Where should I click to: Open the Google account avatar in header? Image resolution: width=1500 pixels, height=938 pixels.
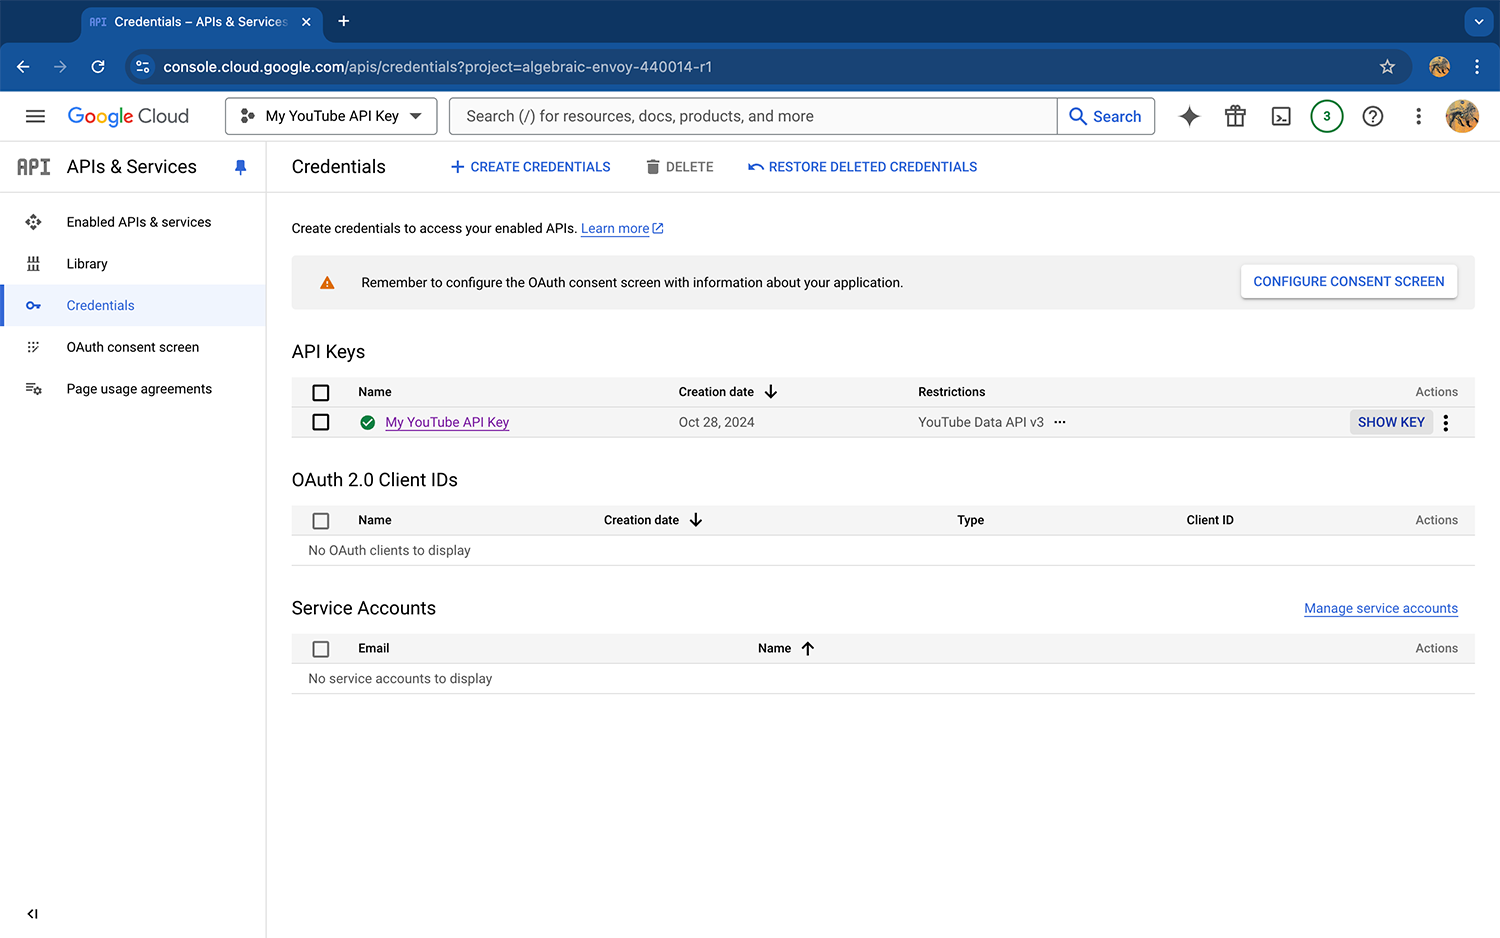(1462, 116)
